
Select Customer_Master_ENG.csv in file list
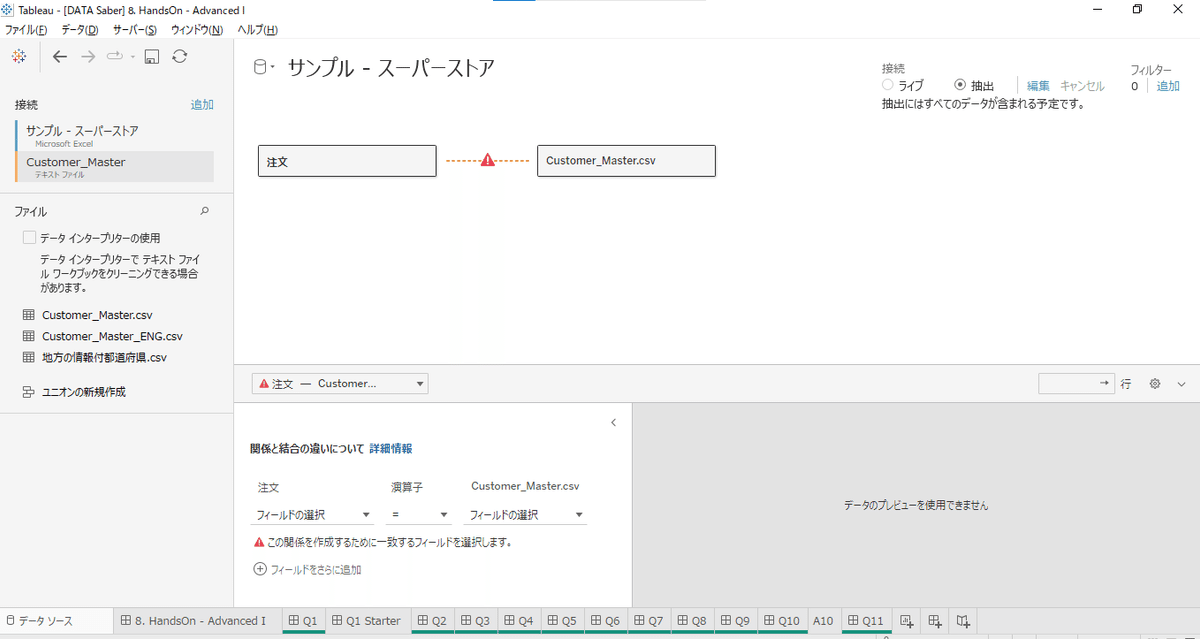[x=112, y=336]
